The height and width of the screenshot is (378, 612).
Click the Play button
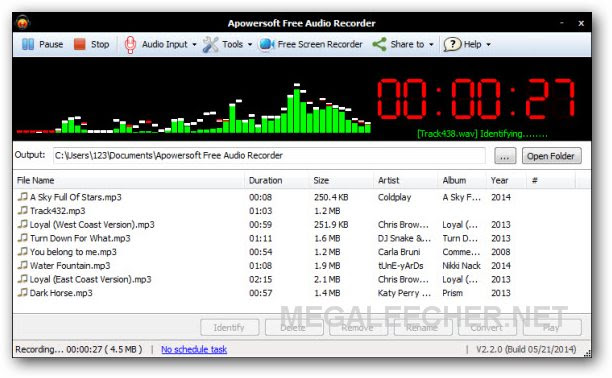(x=552, y=327)
